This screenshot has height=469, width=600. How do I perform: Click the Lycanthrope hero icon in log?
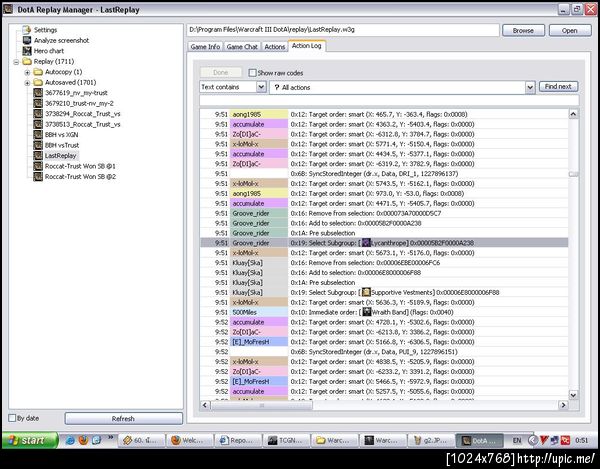[x=366, y=243]
